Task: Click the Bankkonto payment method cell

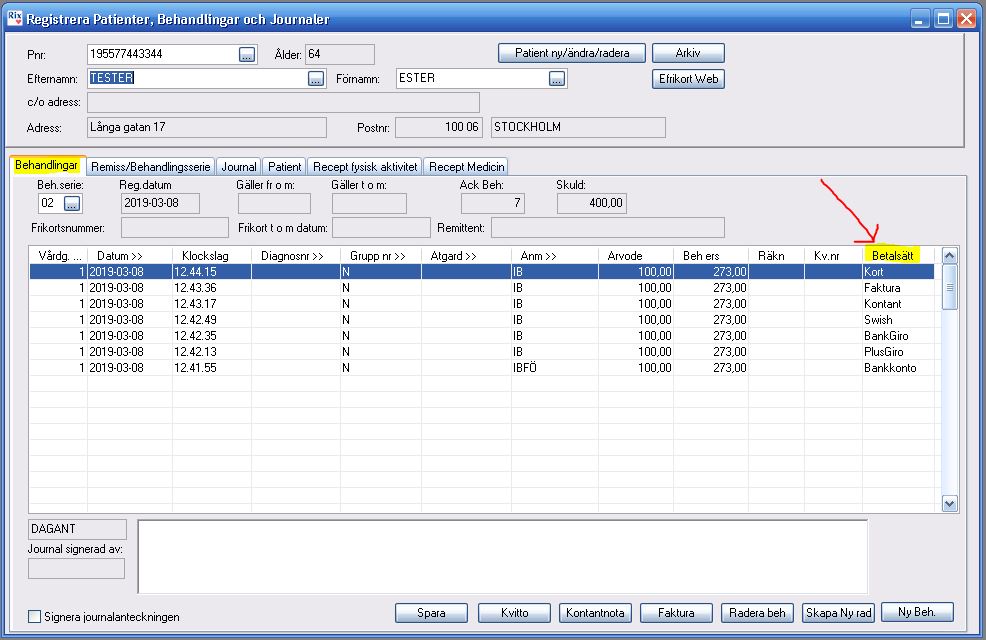Action: point(898,368)
